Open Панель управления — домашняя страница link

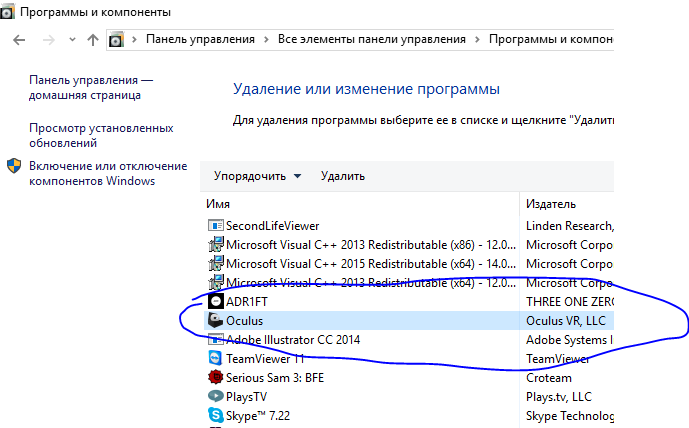point(91,87)
